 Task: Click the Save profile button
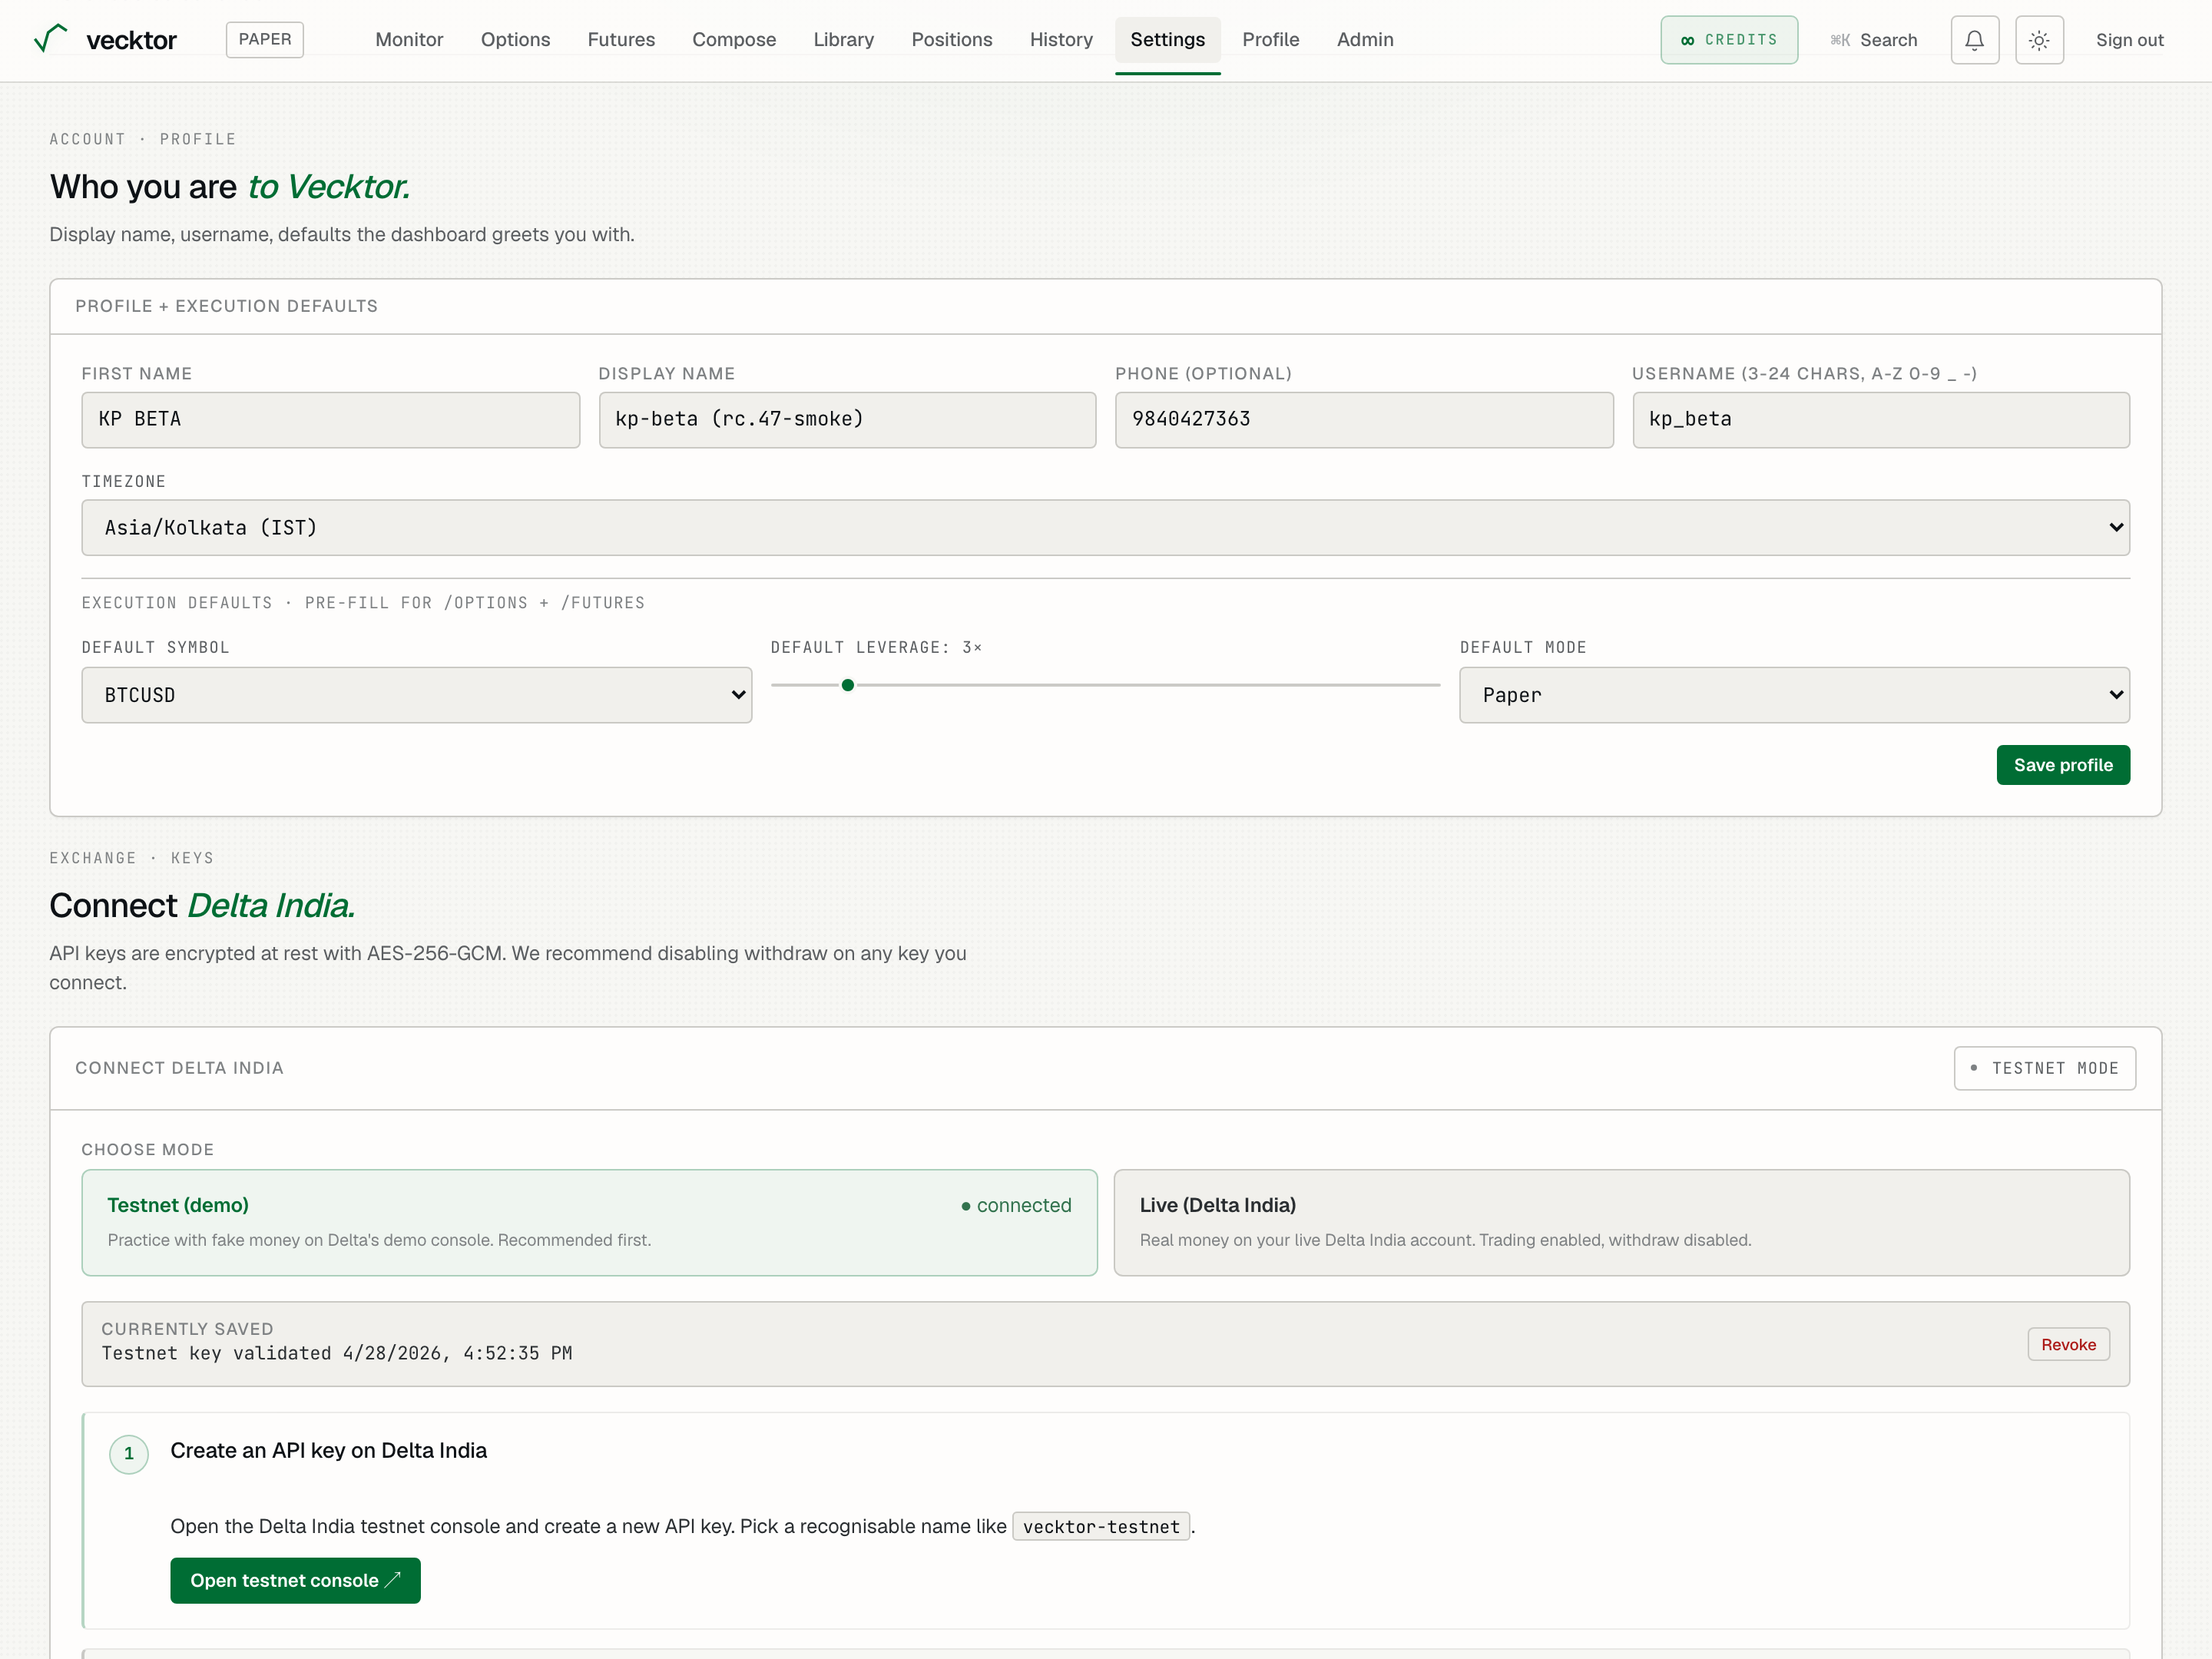2063,765
